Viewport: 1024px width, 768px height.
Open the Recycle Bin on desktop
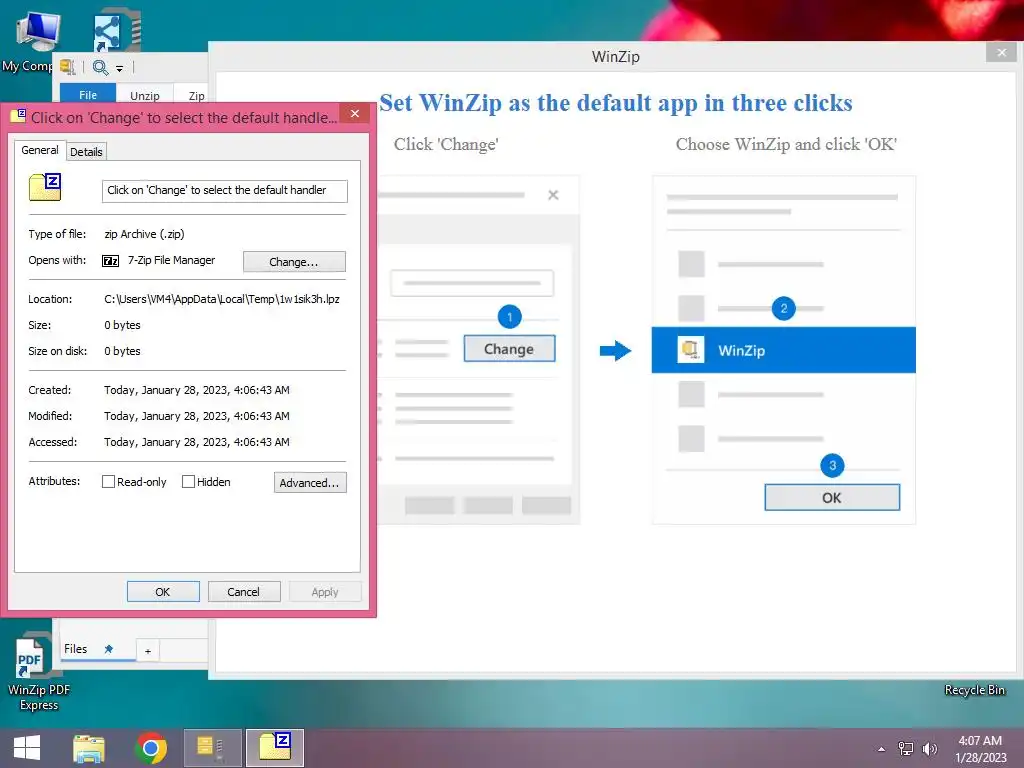(974, 690)
